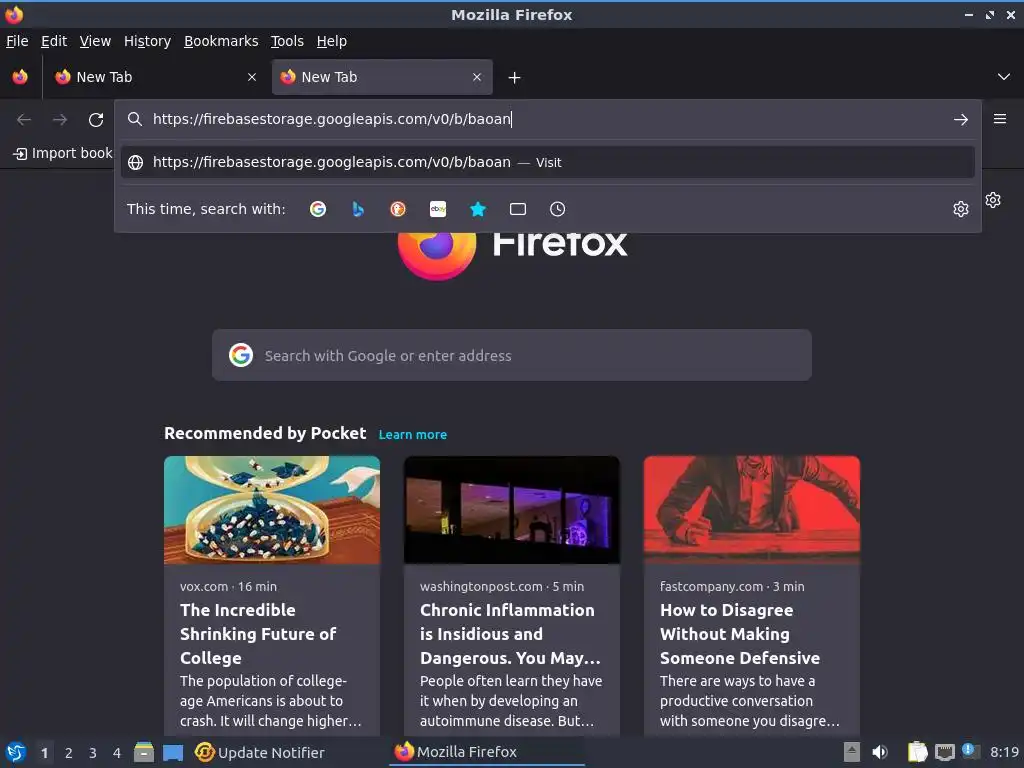Search this time with Bing icon
The height and width of the screenshot is (768, 1024).
pyautogui.click(x=358, y=209)
